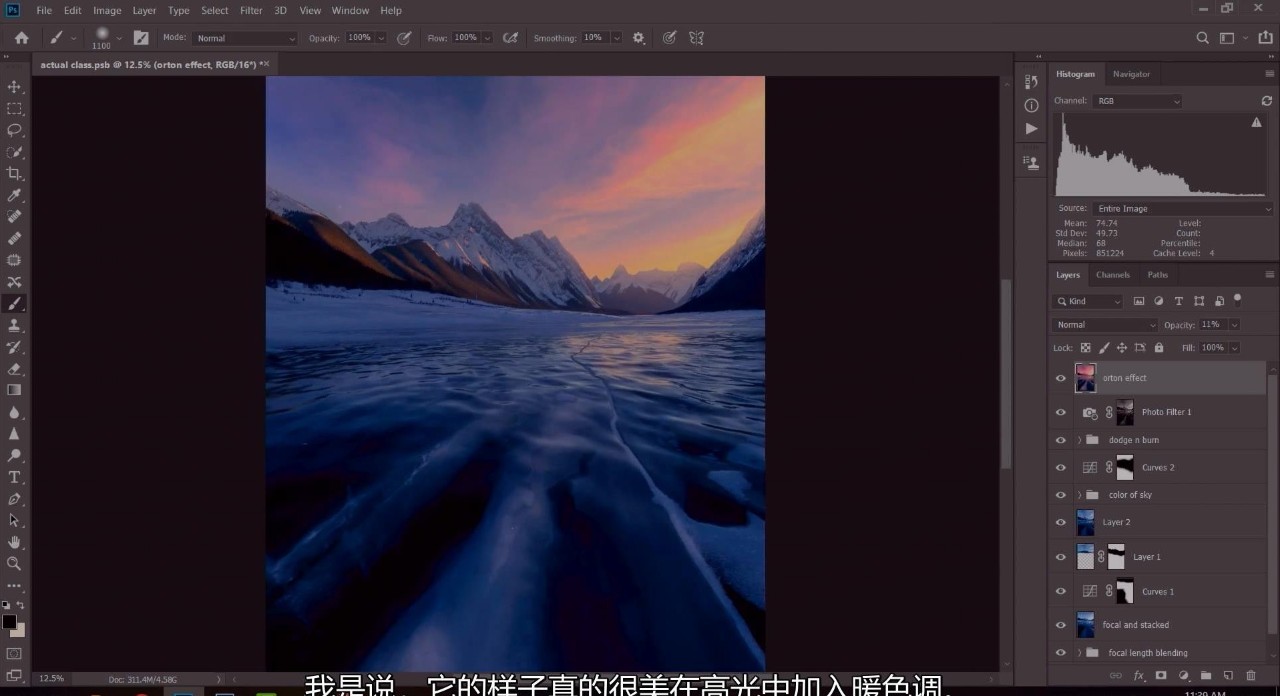The image size is (1280, 696).
Task: Add a layer style (fx)
Action: coord(1138,676)
